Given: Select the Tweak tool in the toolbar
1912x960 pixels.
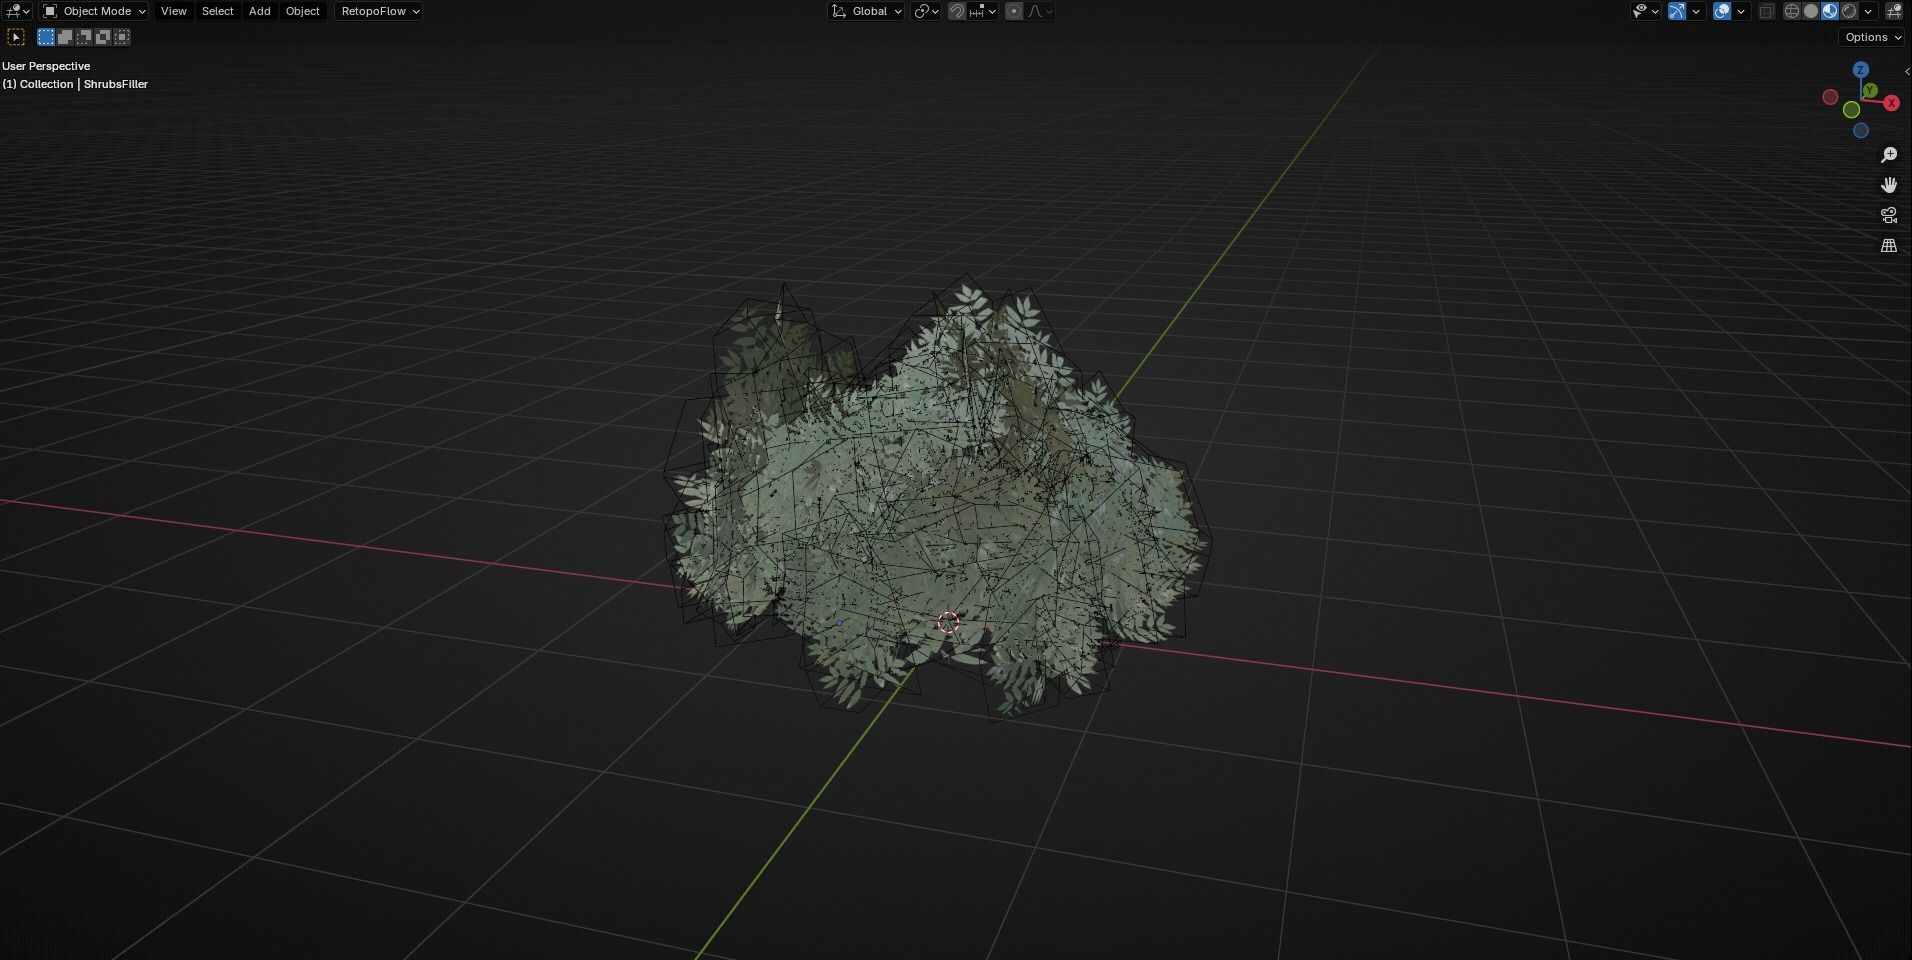Looking at the screenshot, I should (16, 37).
